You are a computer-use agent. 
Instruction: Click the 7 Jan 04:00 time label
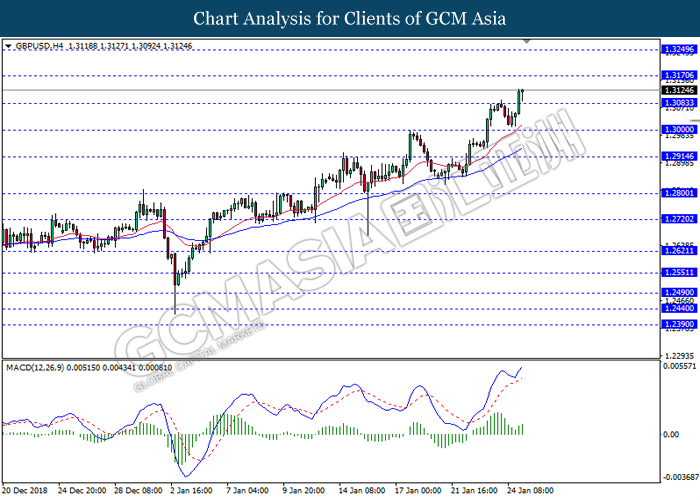point(248,490)
